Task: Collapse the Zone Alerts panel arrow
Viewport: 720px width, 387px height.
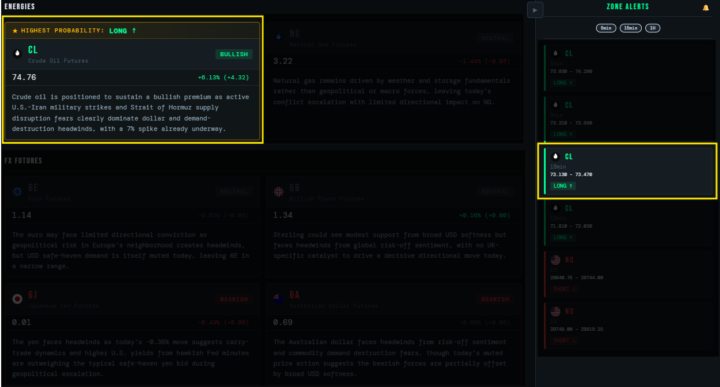Action: (535, 10)
